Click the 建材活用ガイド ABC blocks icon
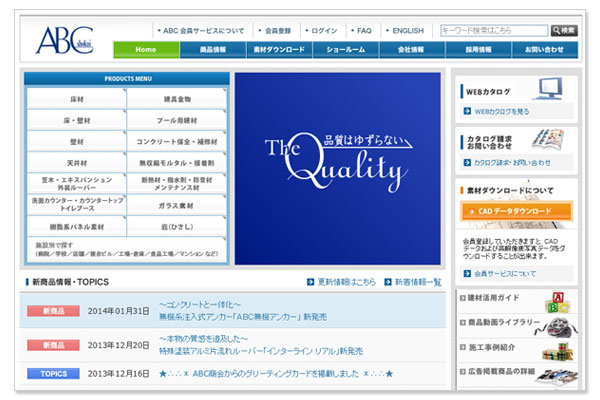The height and width of the screenshot is (400, 600). pyautogui.click(x=553, y=300)
